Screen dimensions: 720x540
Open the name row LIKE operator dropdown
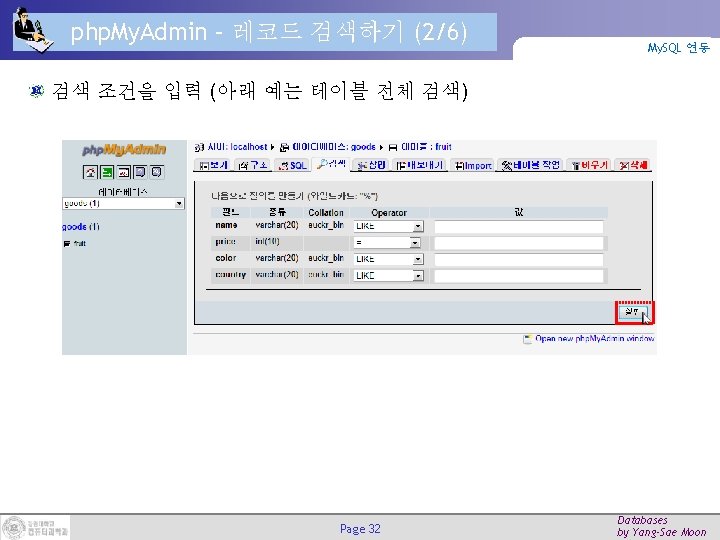click(x=388, y=226)
